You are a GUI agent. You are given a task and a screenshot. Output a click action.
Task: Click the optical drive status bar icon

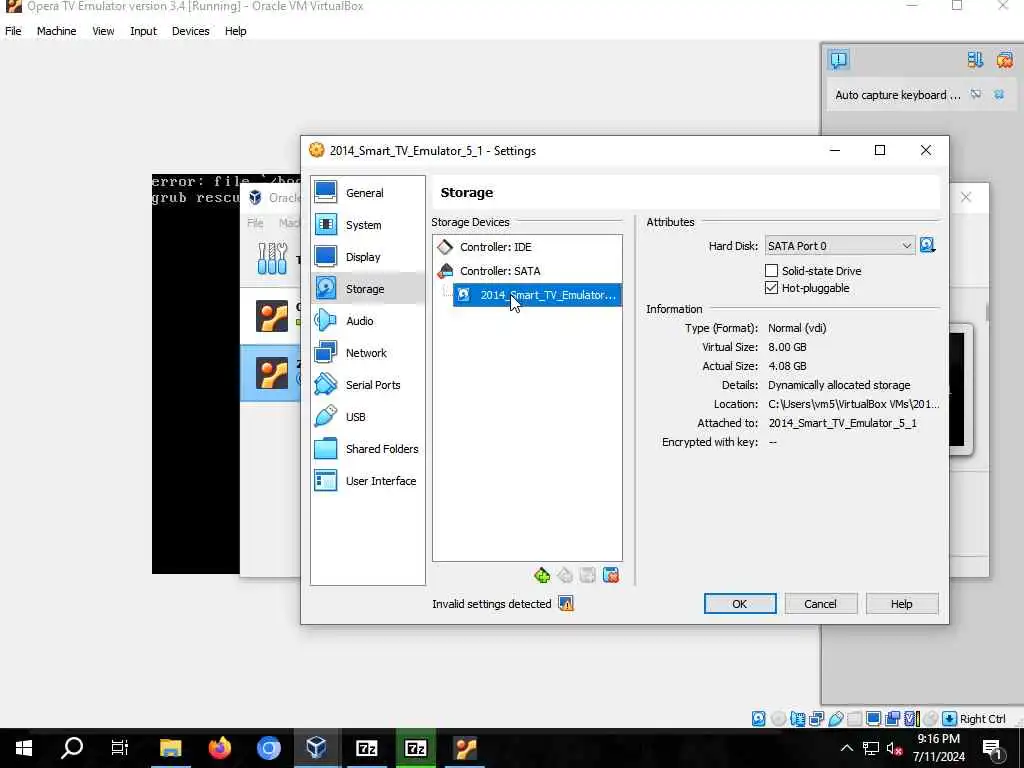point(778,719)
